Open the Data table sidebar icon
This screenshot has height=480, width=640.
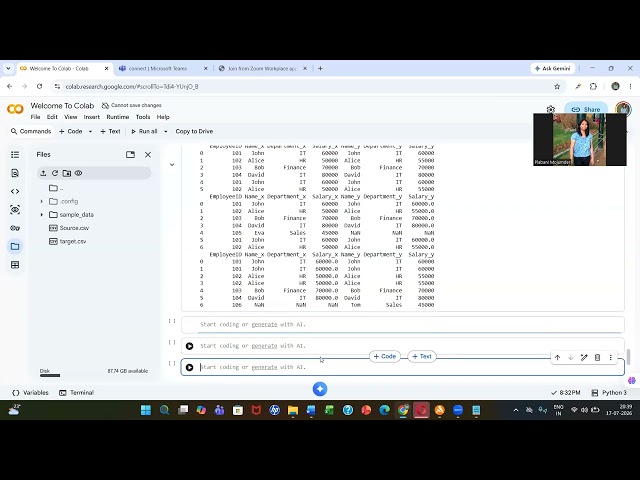(15, 265)
